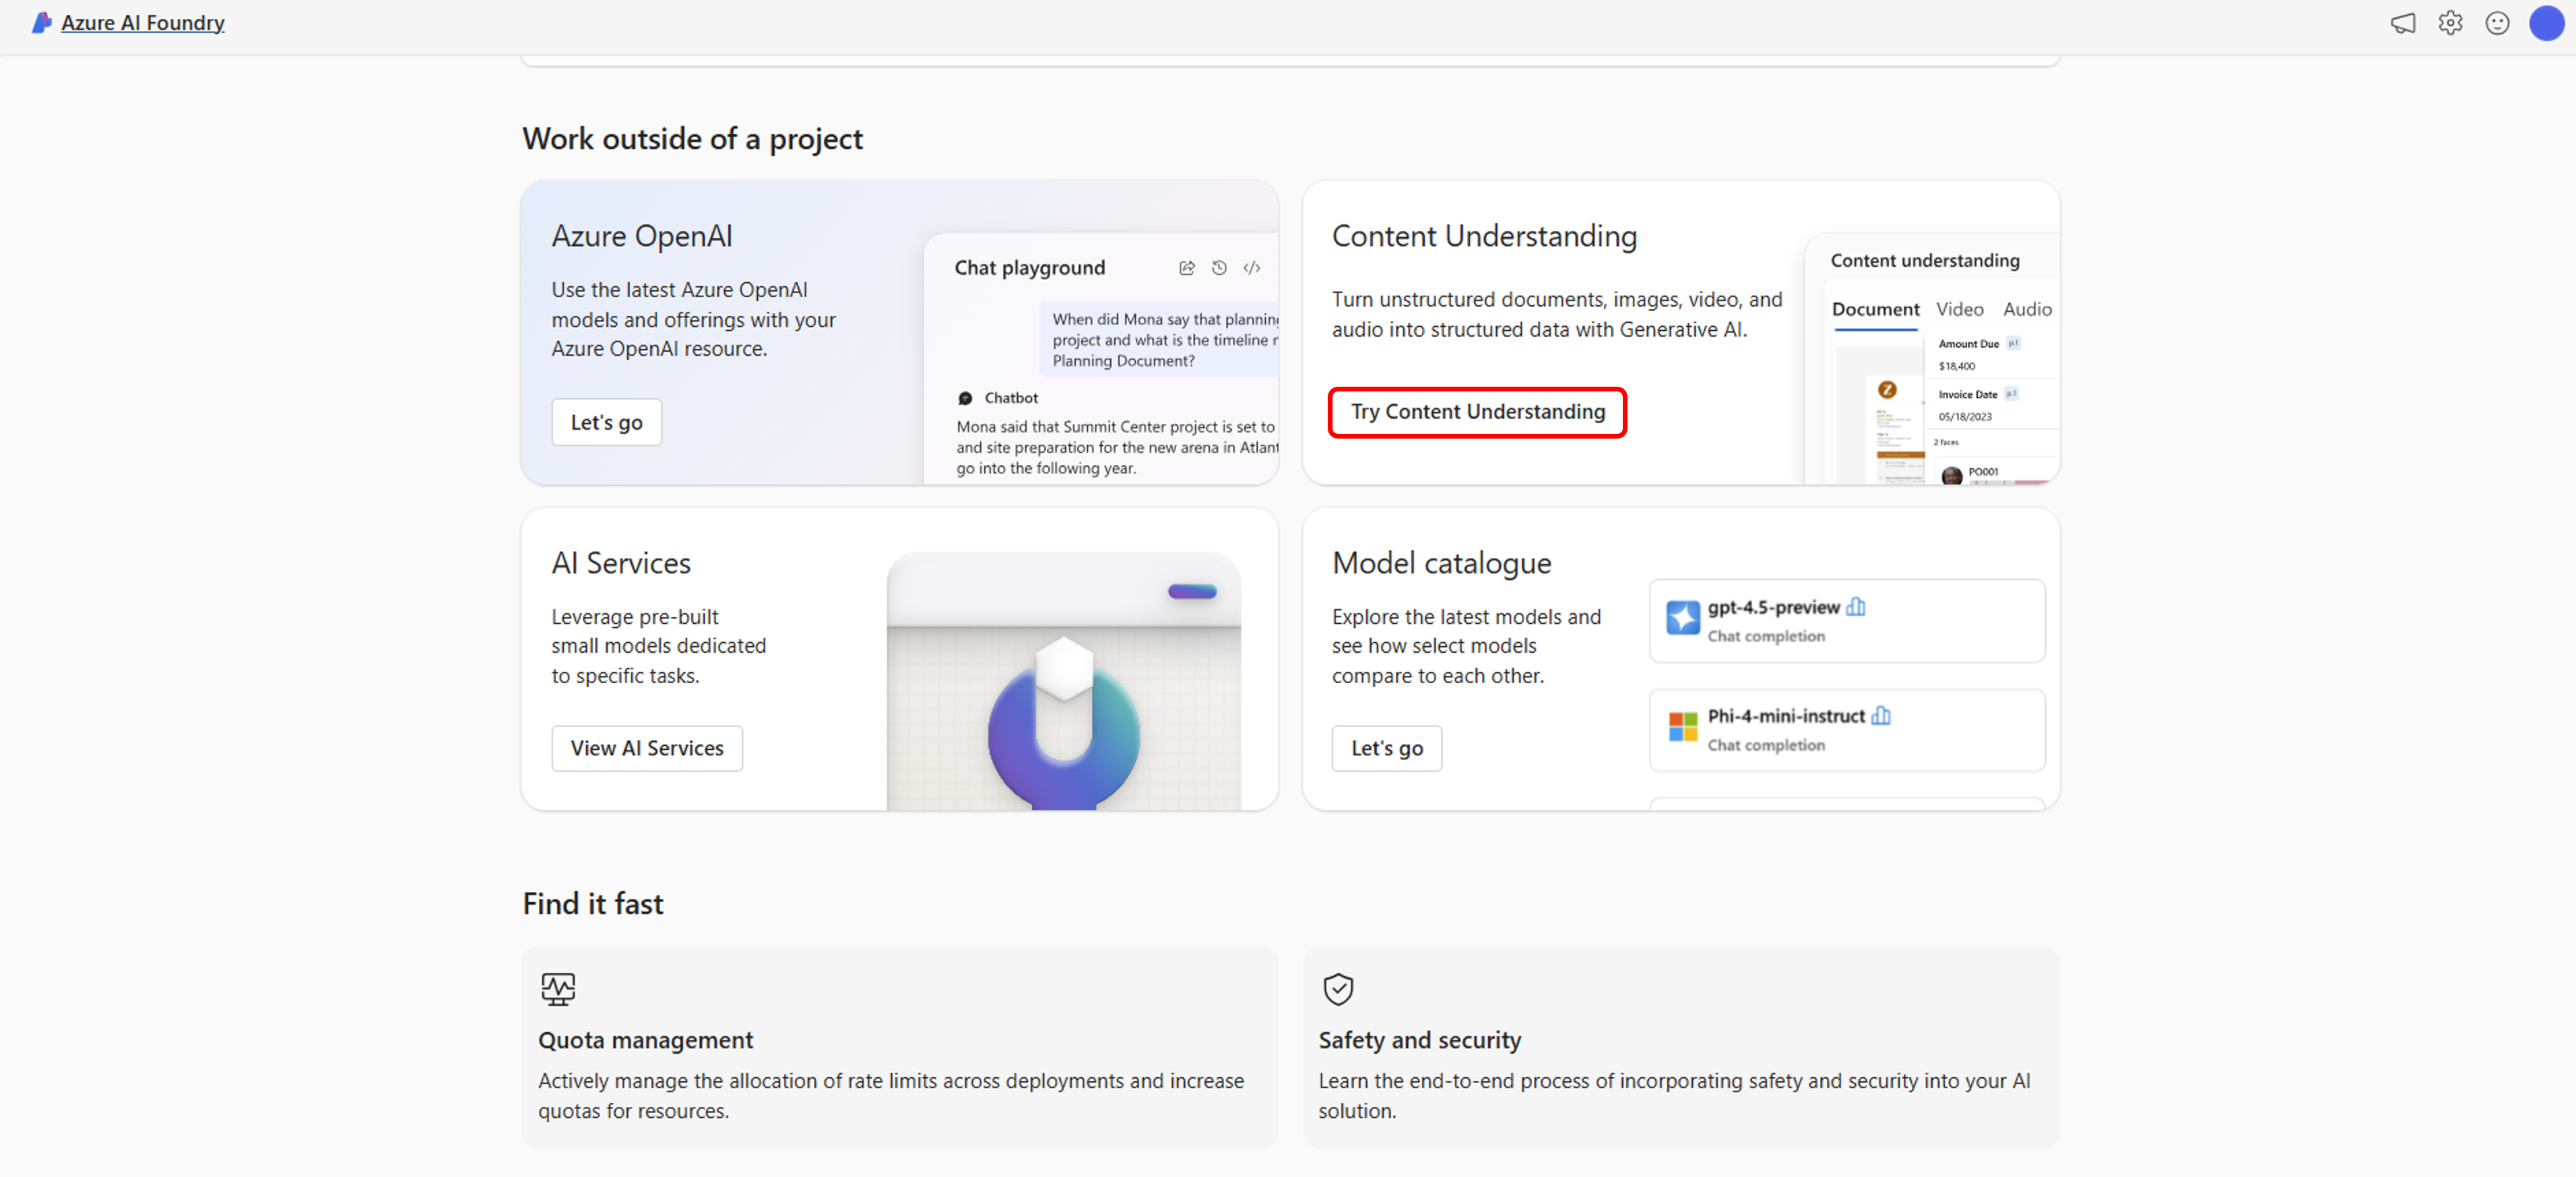Click the history icon in Chat playground
The image size is (2576, 1177).
[x=1219, y=268]
